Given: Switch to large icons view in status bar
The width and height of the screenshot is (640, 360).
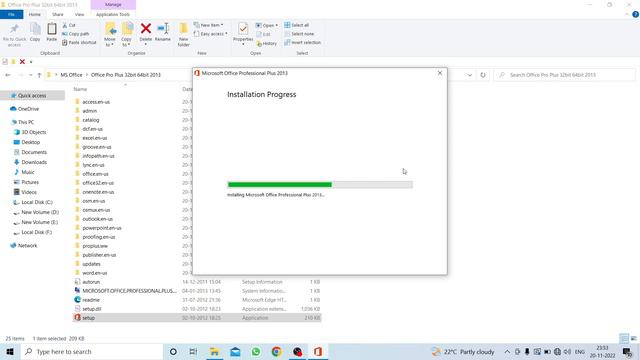Looking at the screenshot, I should [634, 338].
